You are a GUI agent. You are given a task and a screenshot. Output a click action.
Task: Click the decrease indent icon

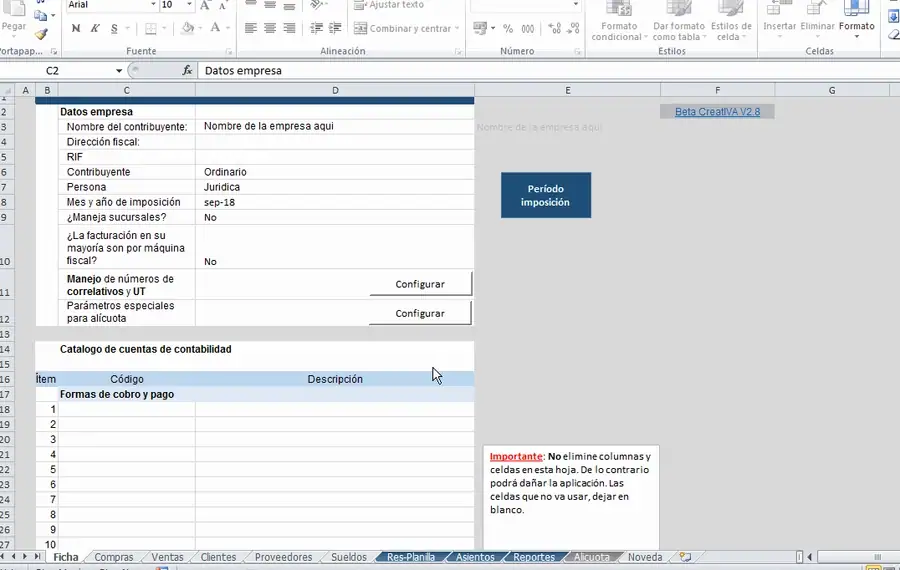coord(316,28)
